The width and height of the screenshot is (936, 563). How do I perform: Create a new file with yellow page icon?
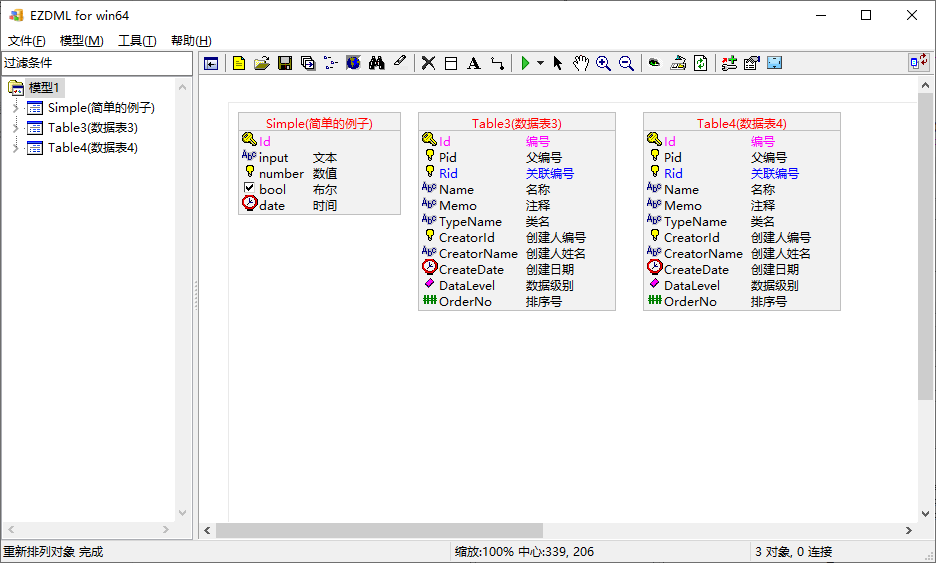[239, 63]
